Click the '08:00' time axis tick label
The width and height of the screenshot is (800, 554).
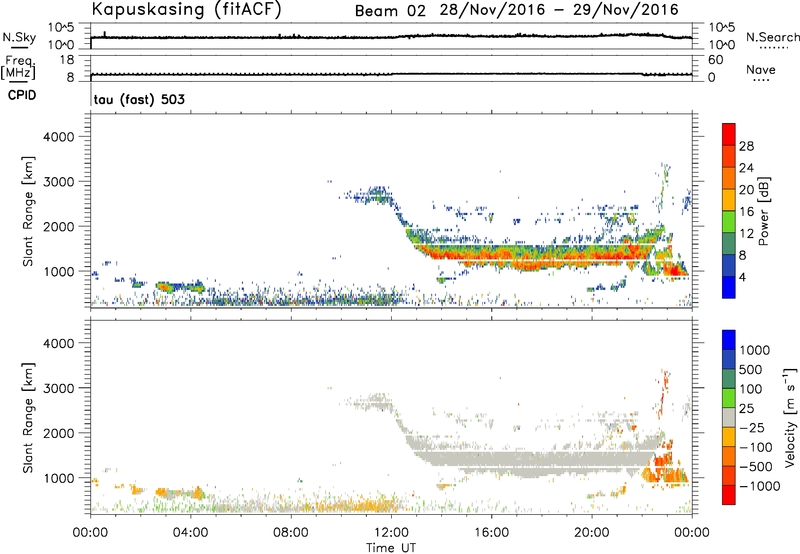click(290, 533)
